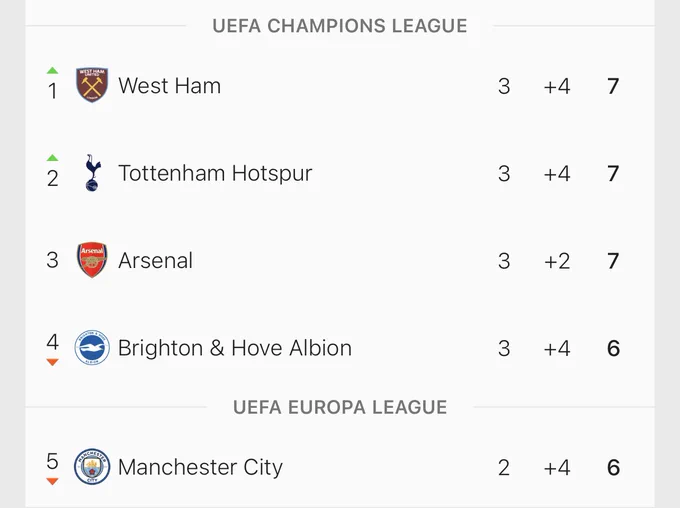Click the UEFA Europa League section header
The width and height of the screenshot is (680, 508).
click(x=340, y=407)
